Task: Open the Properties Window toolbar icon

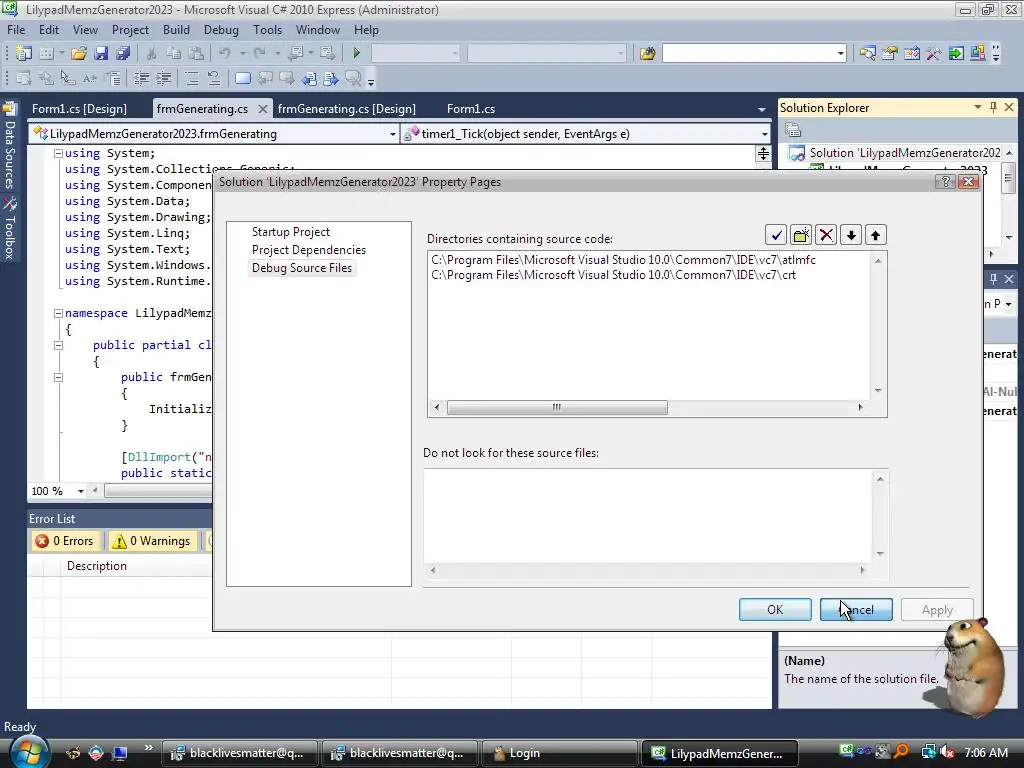Action: [889, 53]
